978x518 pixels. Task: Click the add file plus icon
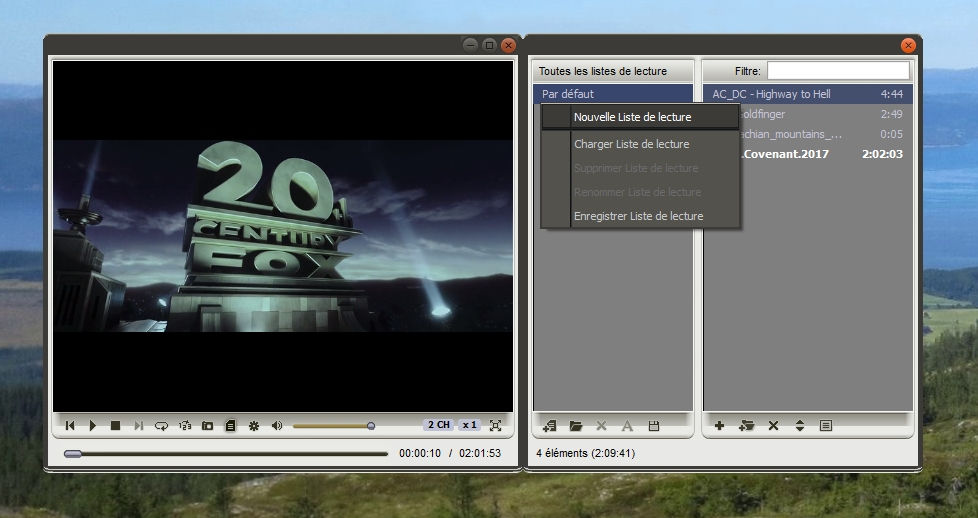point(719,426)
